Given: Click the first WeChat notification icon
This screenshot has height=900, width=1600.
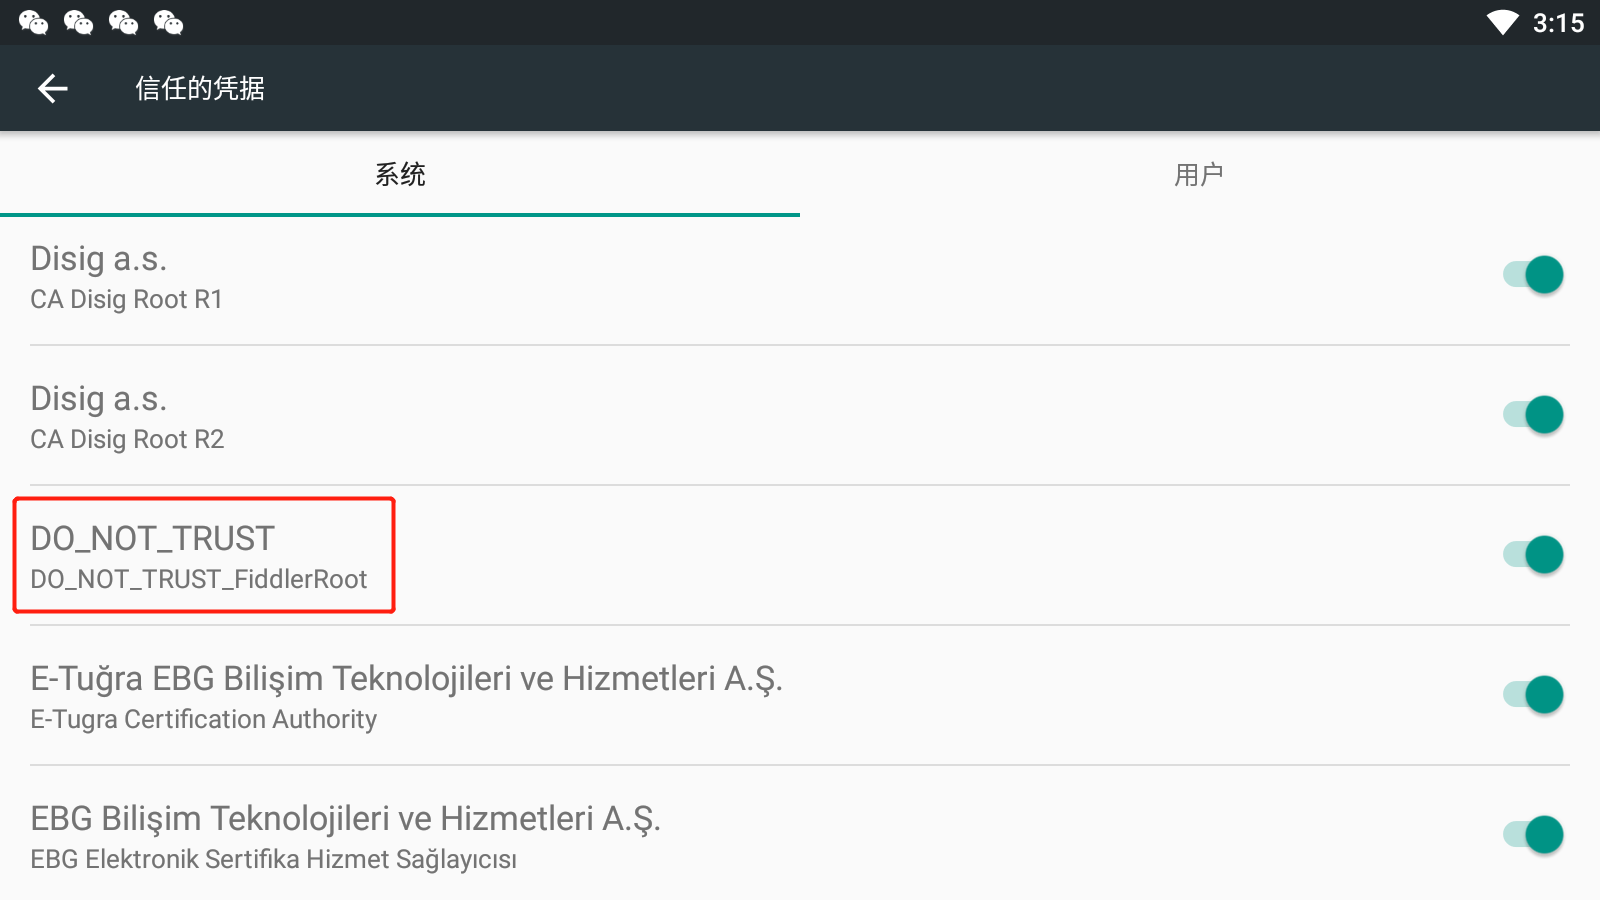Looking at the screenshot, I should [x=33, y=22].
